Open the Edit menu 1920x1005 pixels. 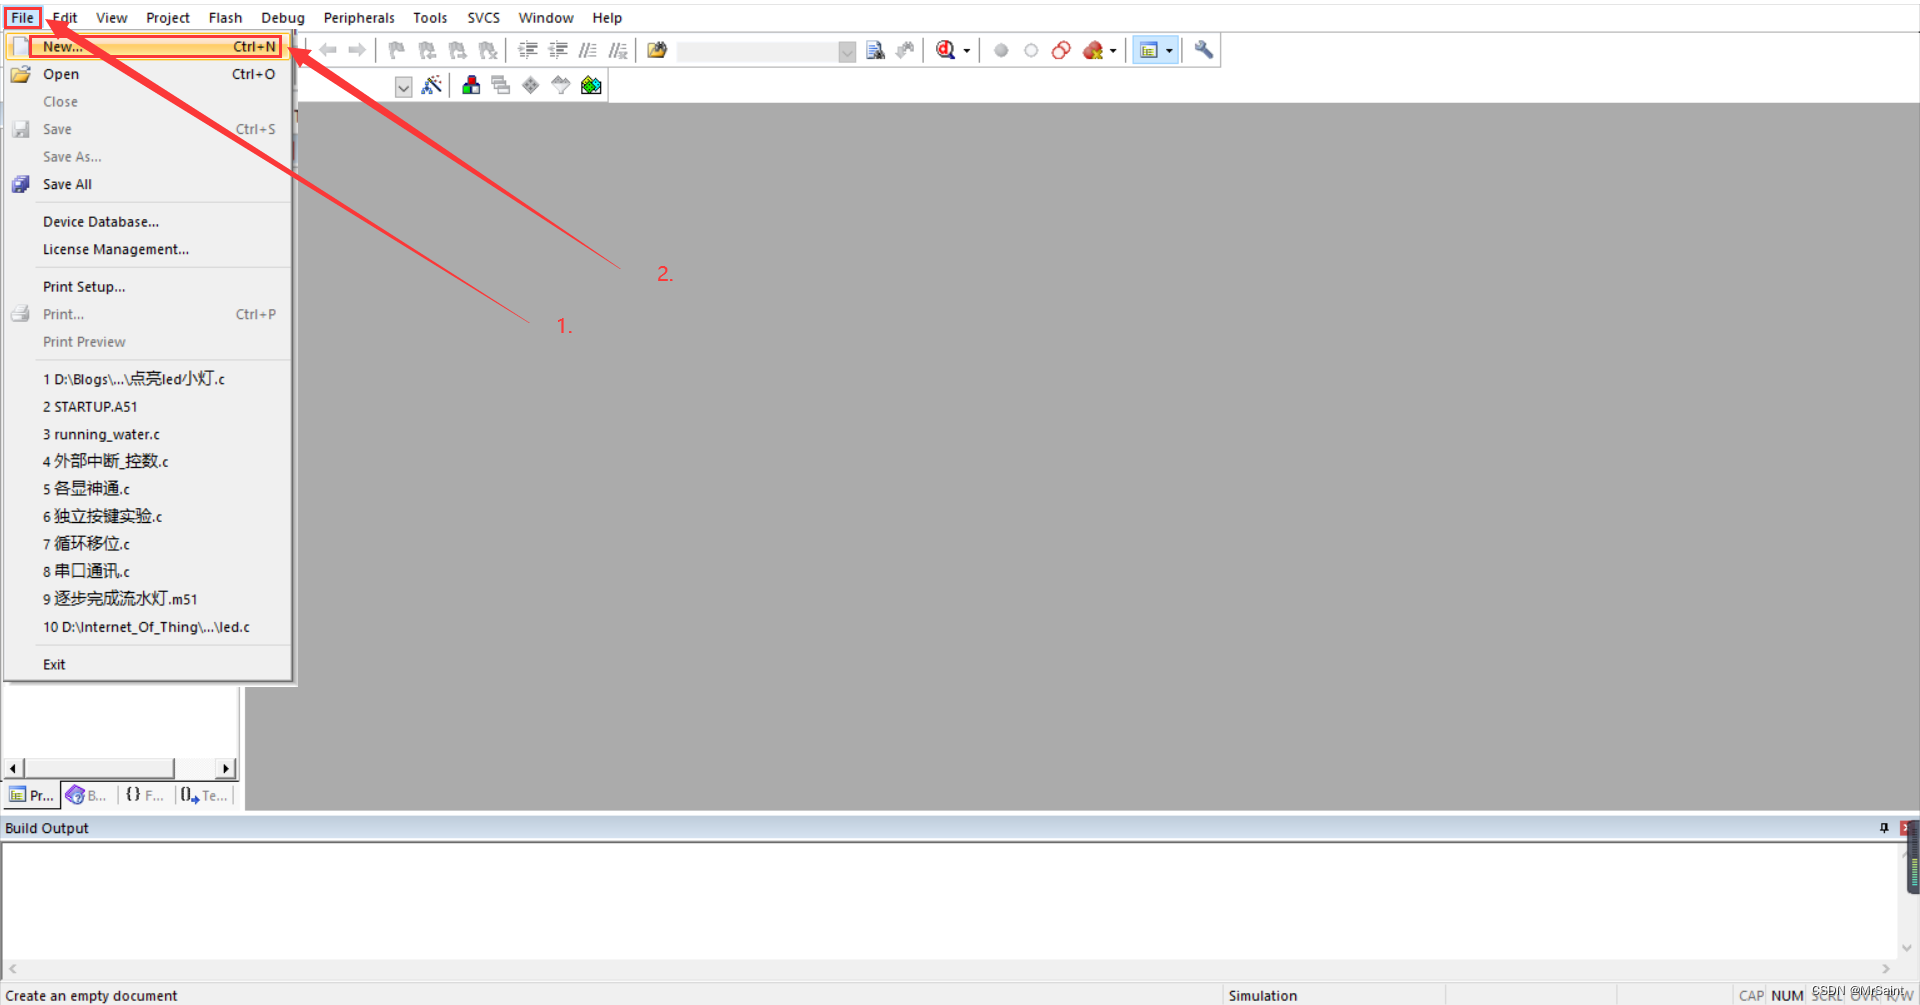point(65,18)
